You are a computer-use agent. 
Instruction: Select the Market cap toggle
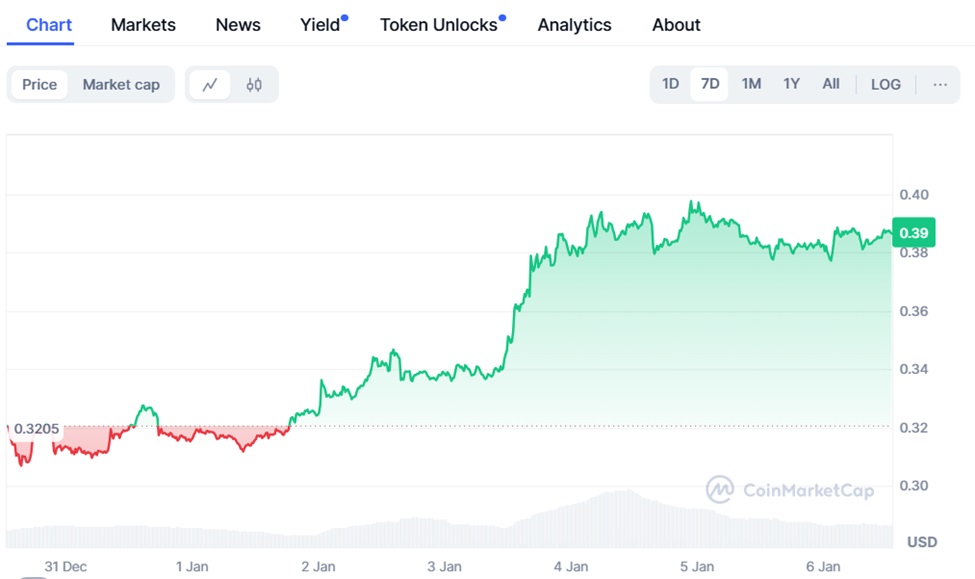click(x=121, y=85)
